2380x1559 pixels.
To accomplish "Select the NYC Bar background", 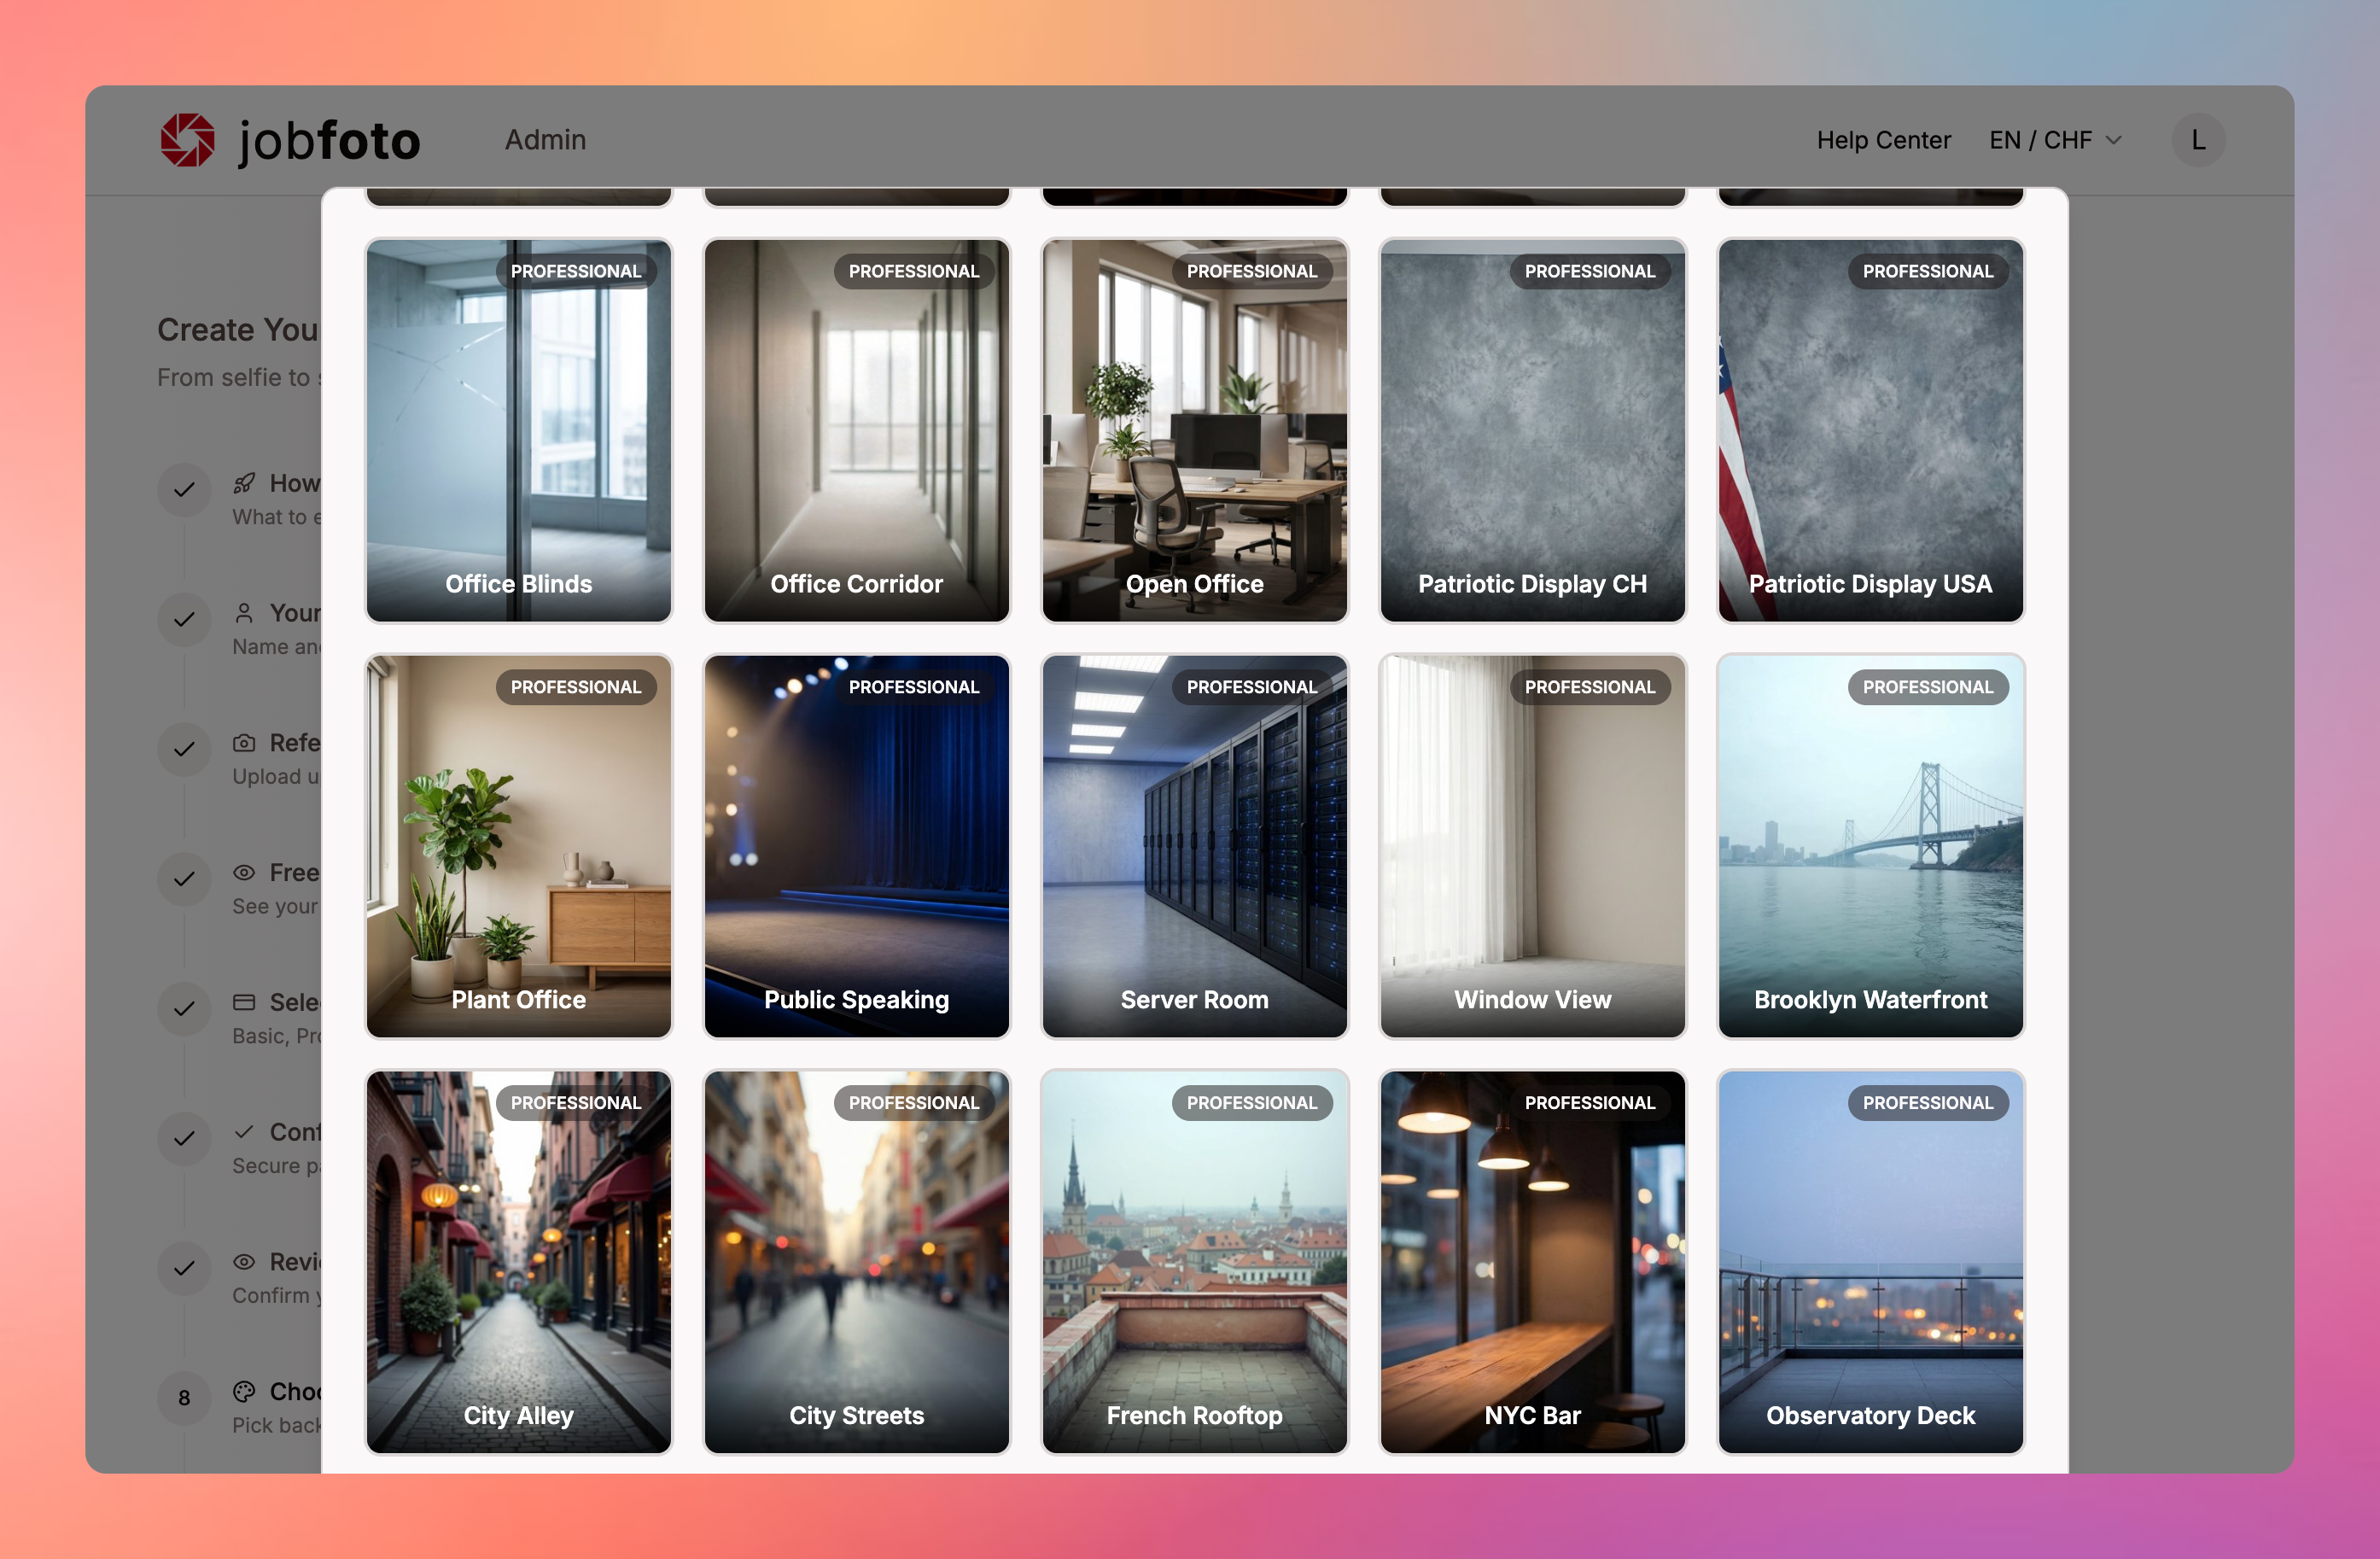I will click(1533, 1262).
